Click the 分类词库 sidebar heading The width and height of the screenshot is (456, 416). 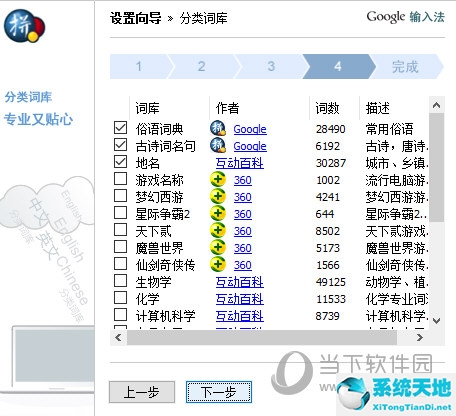[28, 97]
